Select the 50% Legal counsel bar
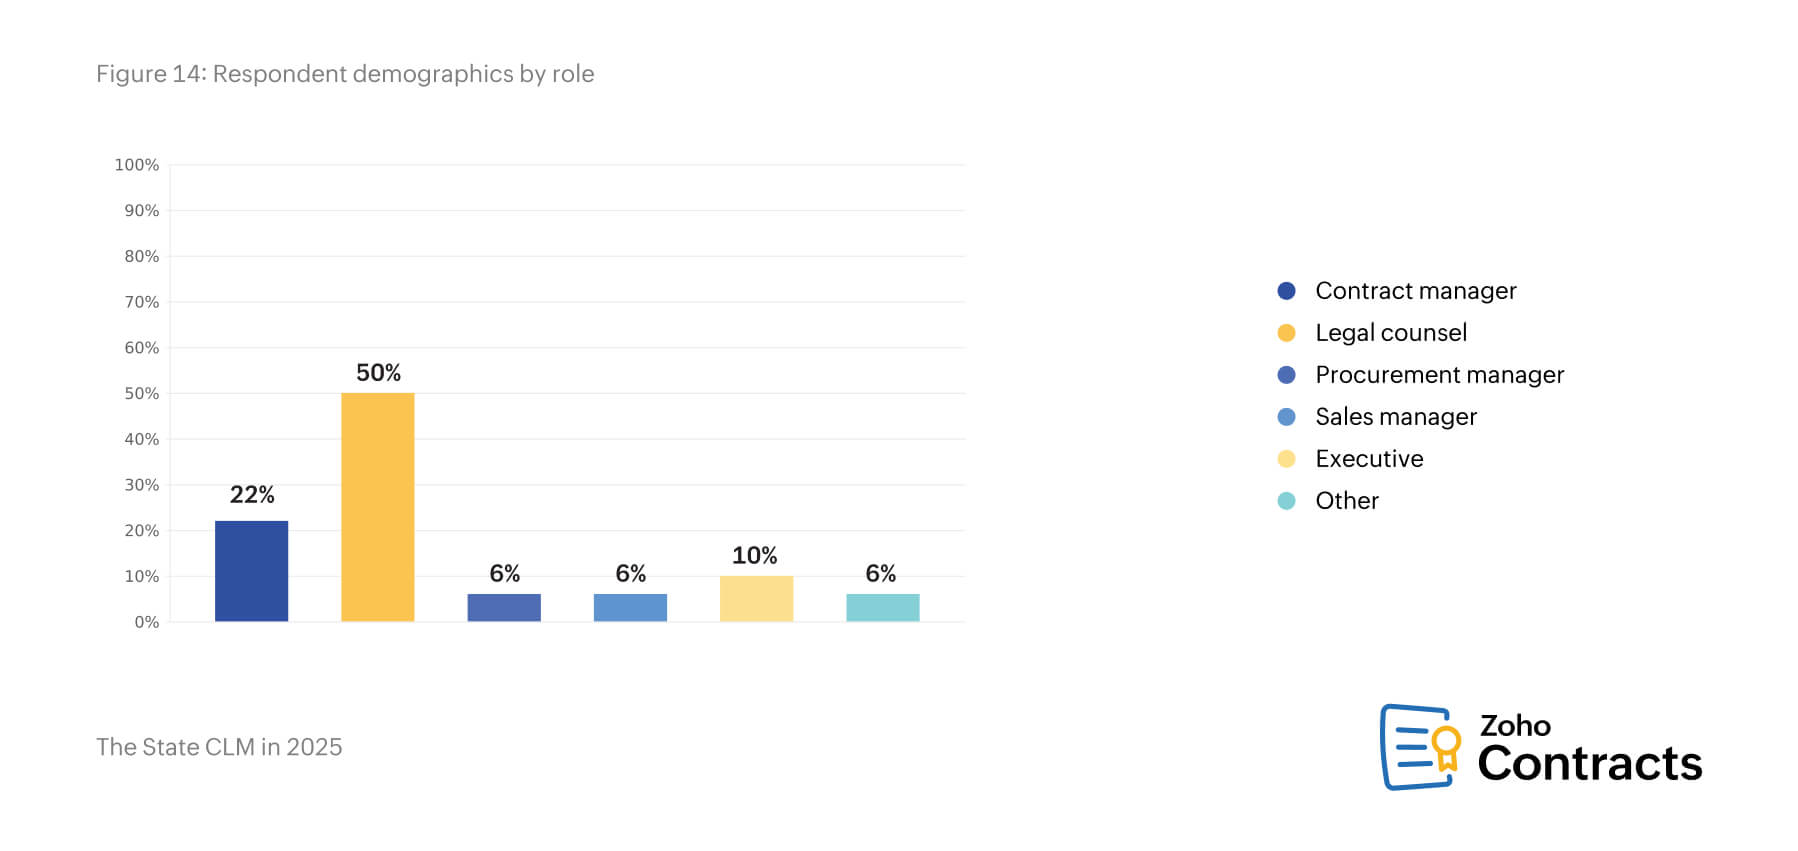This screenshot has width=1798, height=851. [x=377, y=507]
